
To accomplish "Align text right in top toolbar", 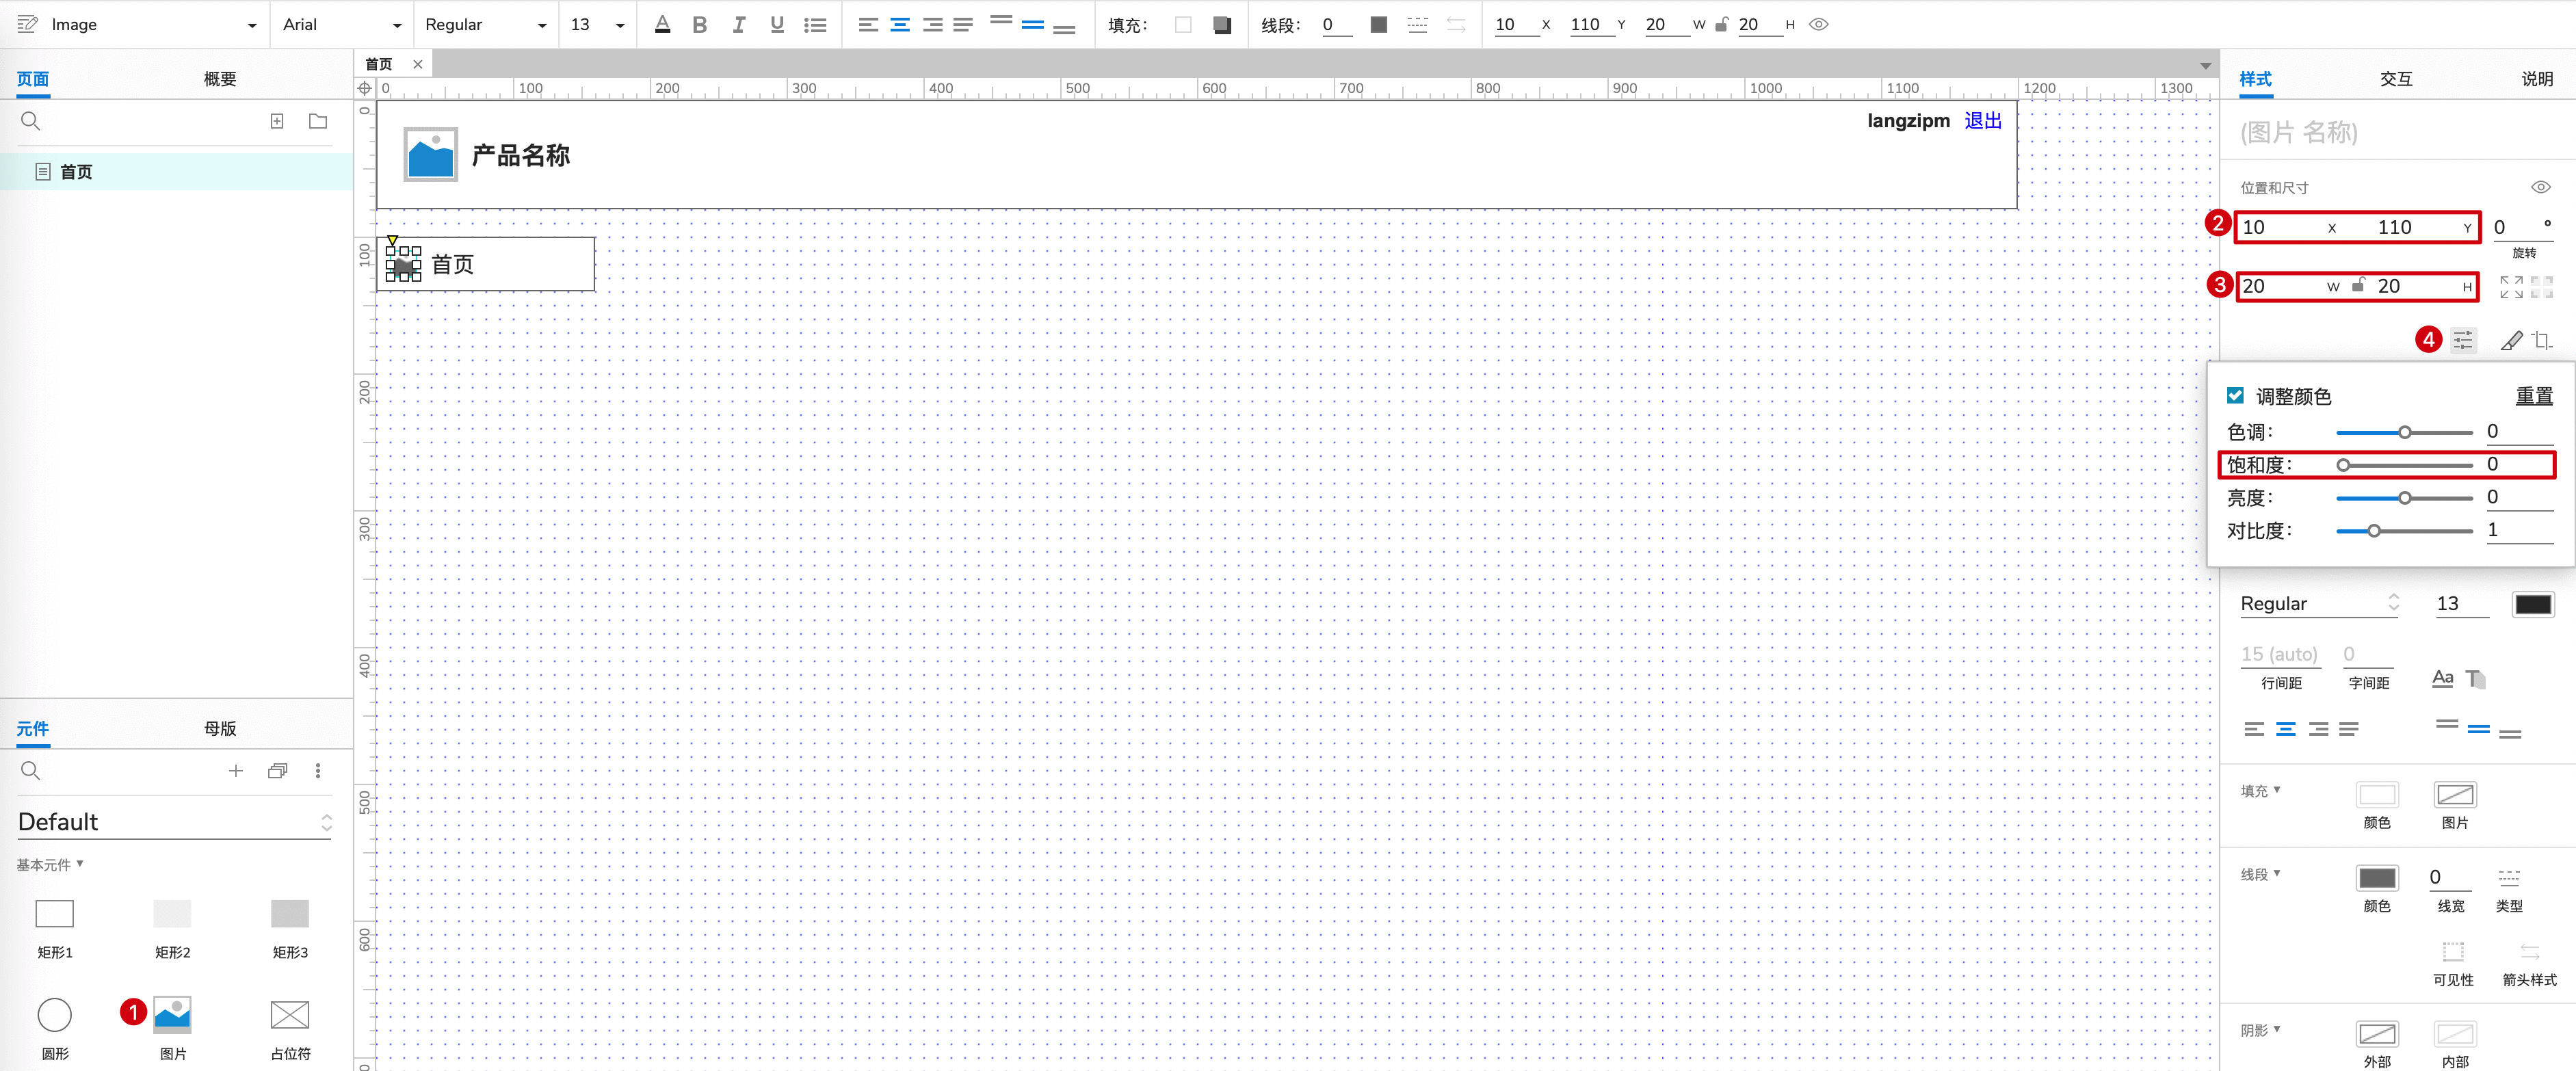I will click(x=932, y=25).
